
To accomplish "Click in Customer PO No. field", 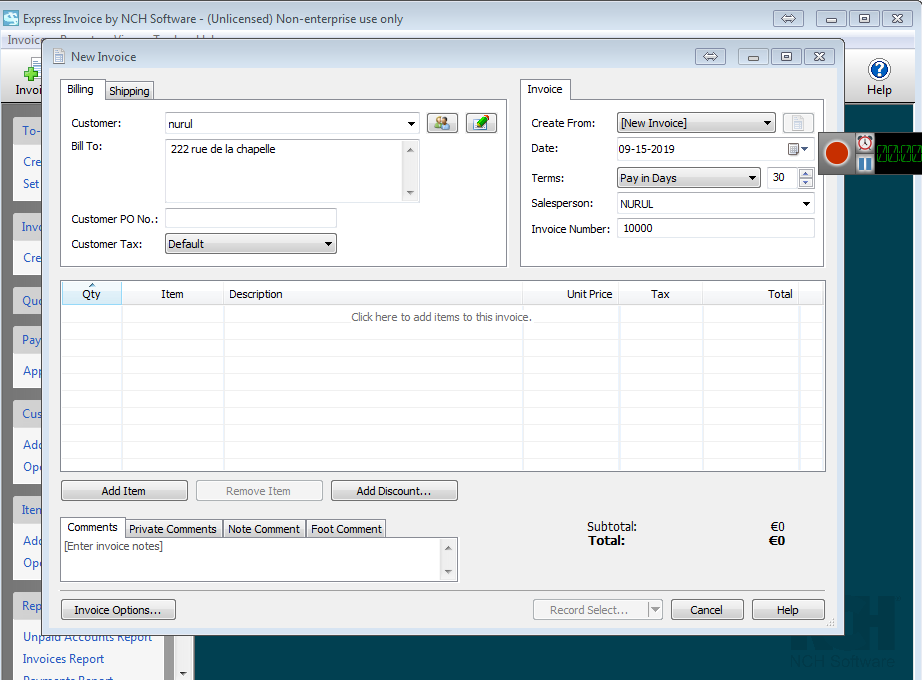I will tap(251, 218).
